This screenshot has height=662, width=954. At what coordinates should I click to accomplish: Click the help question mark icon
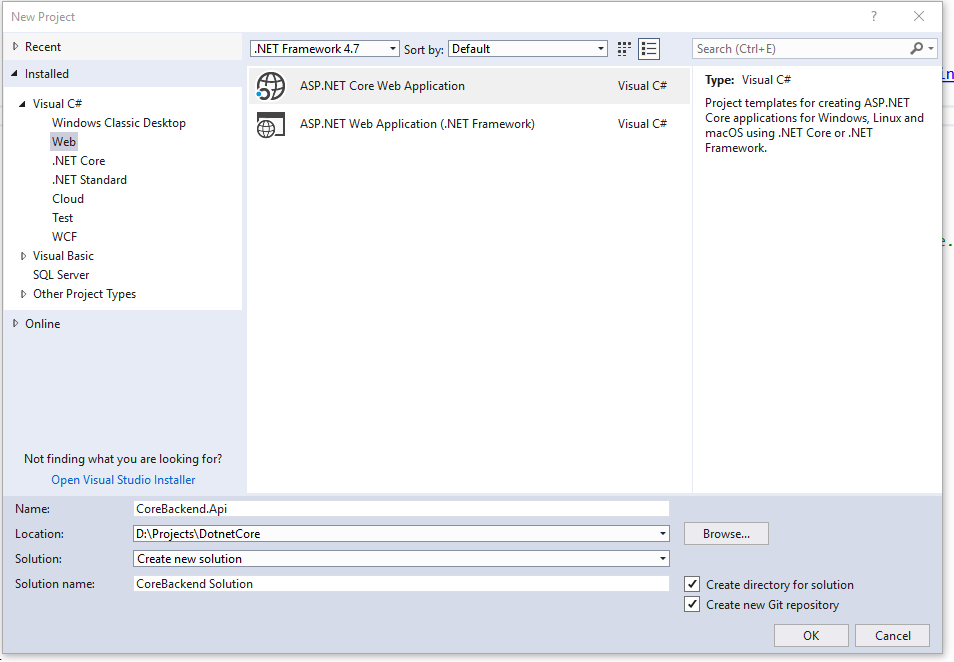(x=874, y=16)
